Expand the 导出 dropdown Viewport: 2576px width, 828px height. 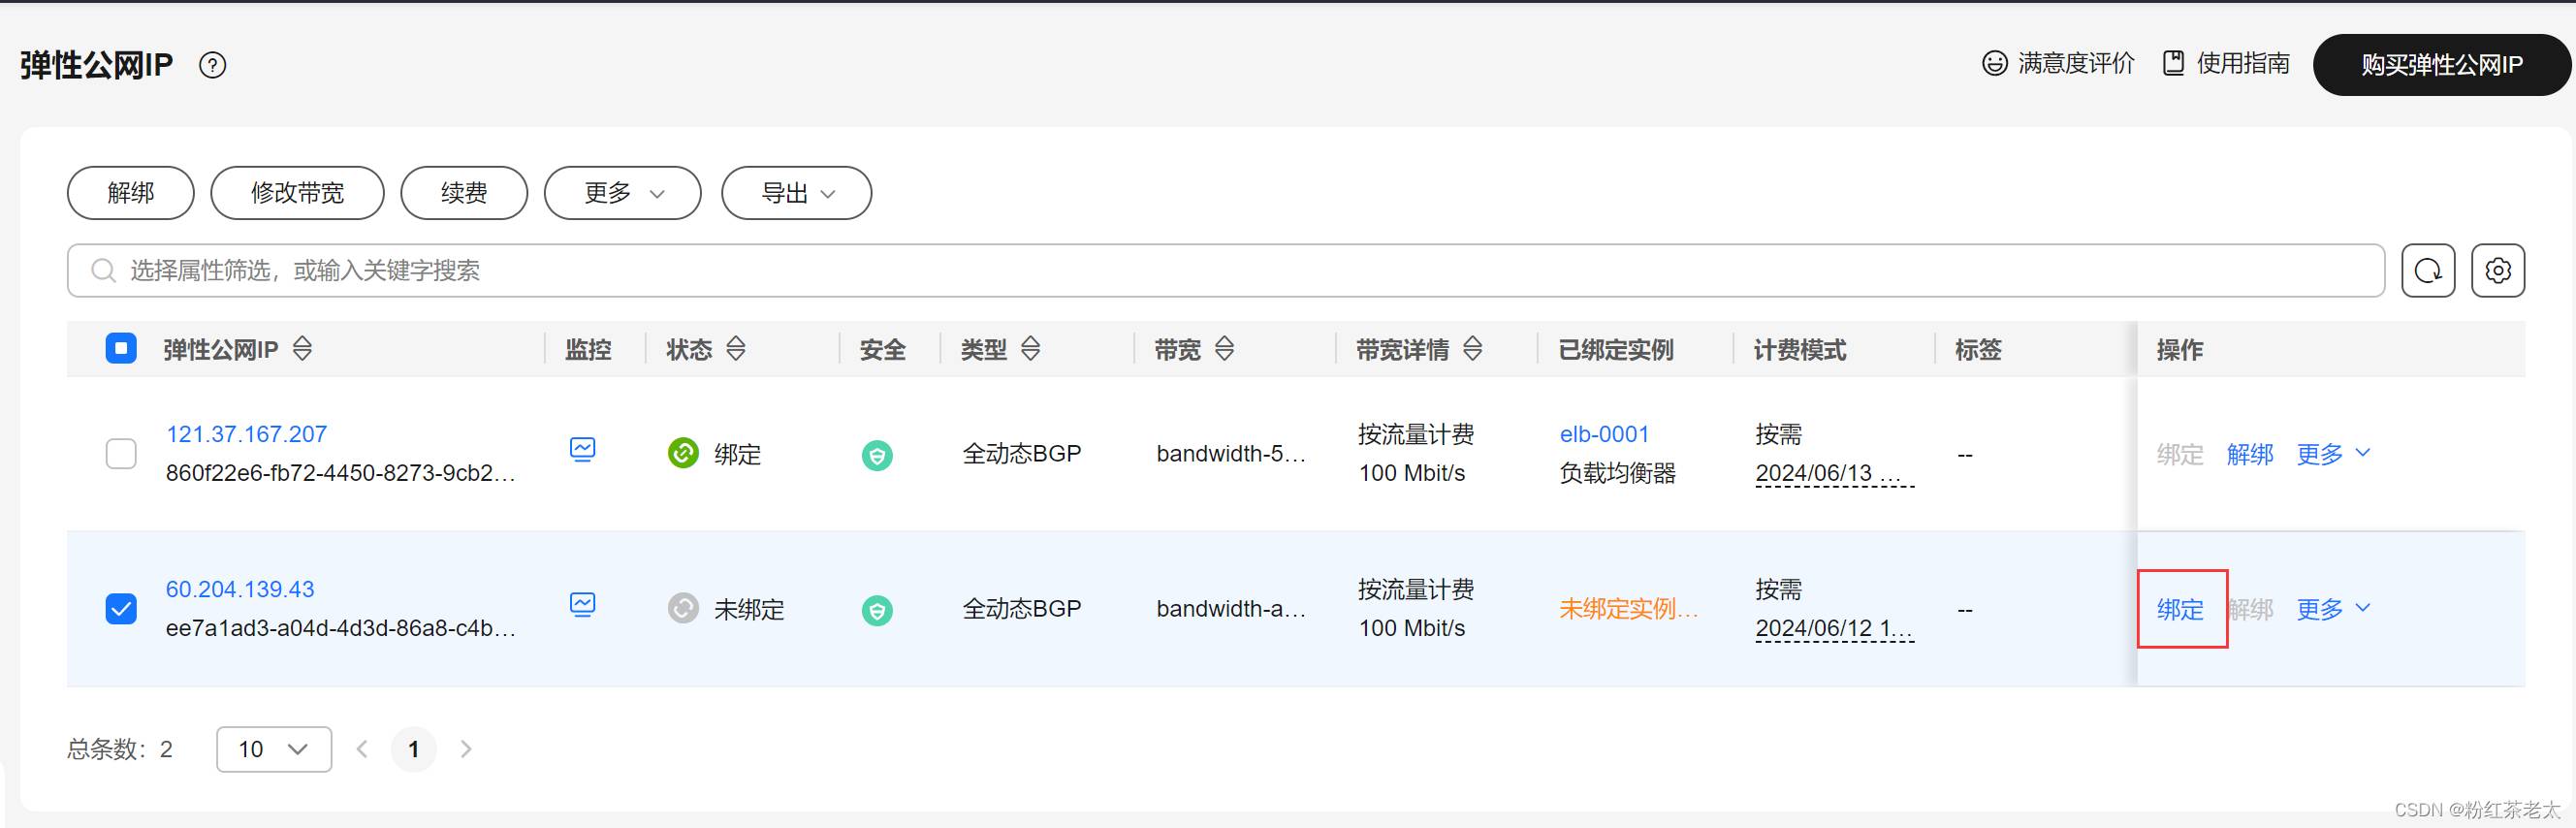796,193
